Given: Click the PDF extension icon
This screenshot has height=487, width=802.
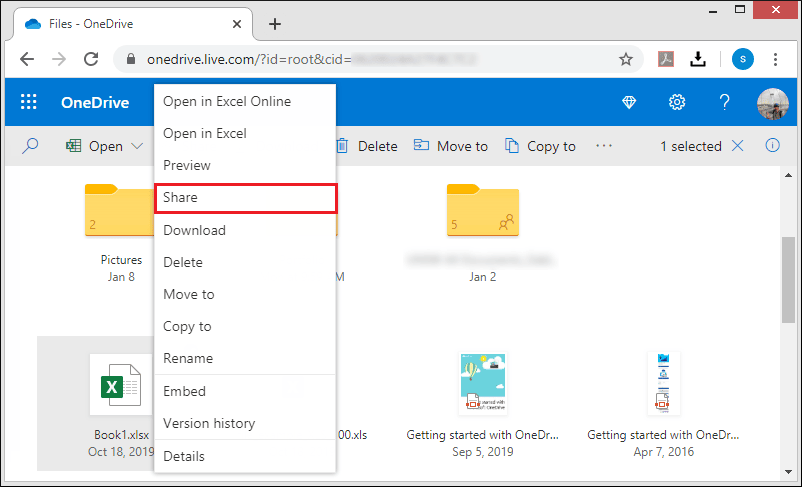Looking at the screenshot, I should [666, 59].
